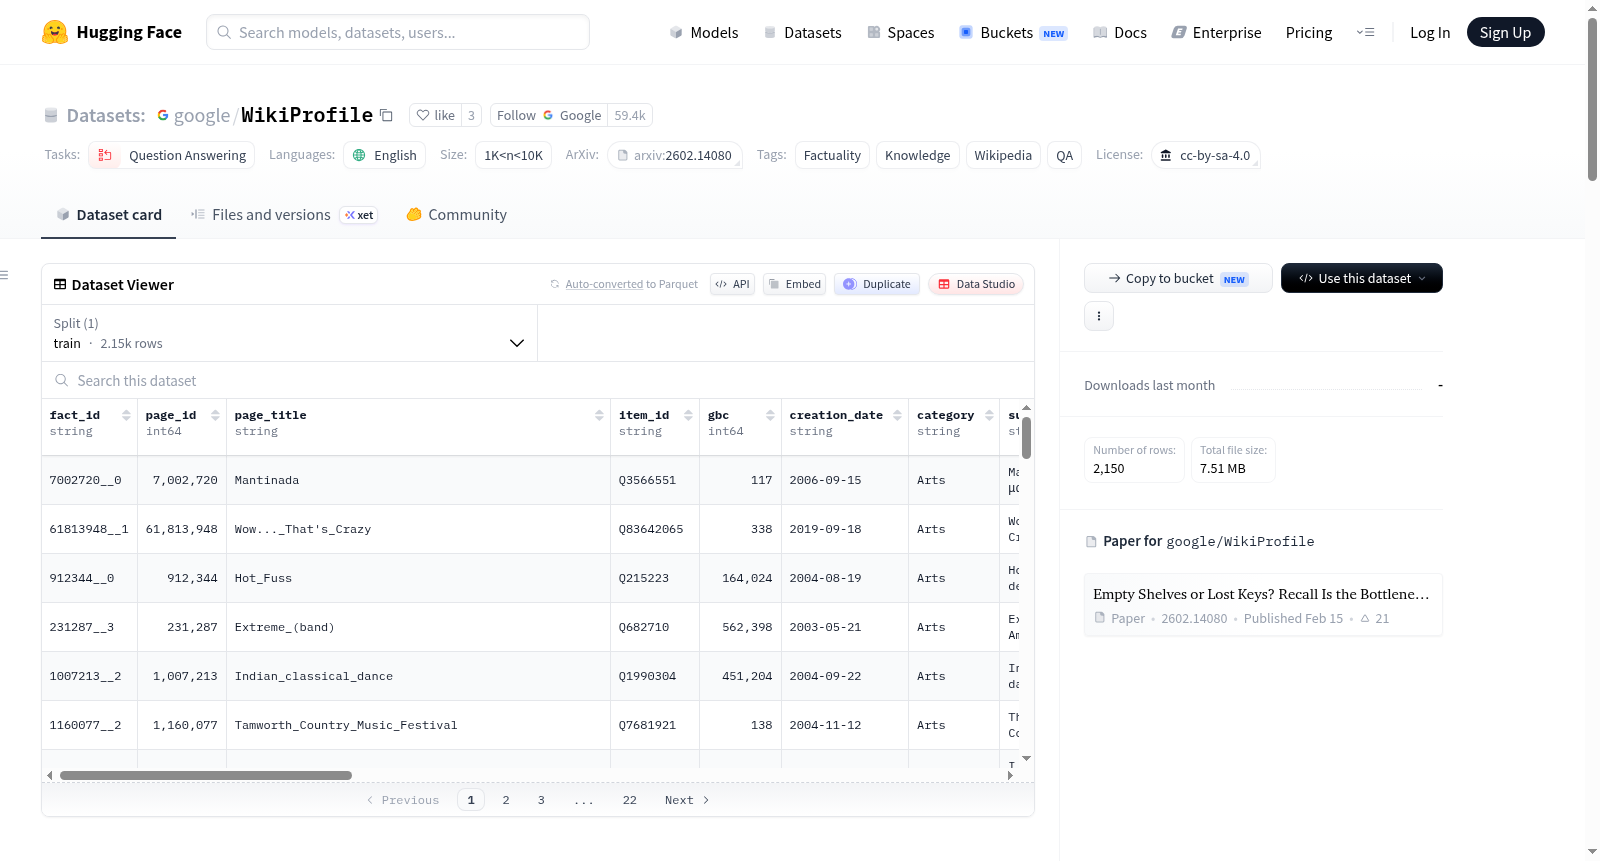This screenshot has width=1600, height=861.
Task: Click the Copy to bucket button
Action: point(1178,278)
